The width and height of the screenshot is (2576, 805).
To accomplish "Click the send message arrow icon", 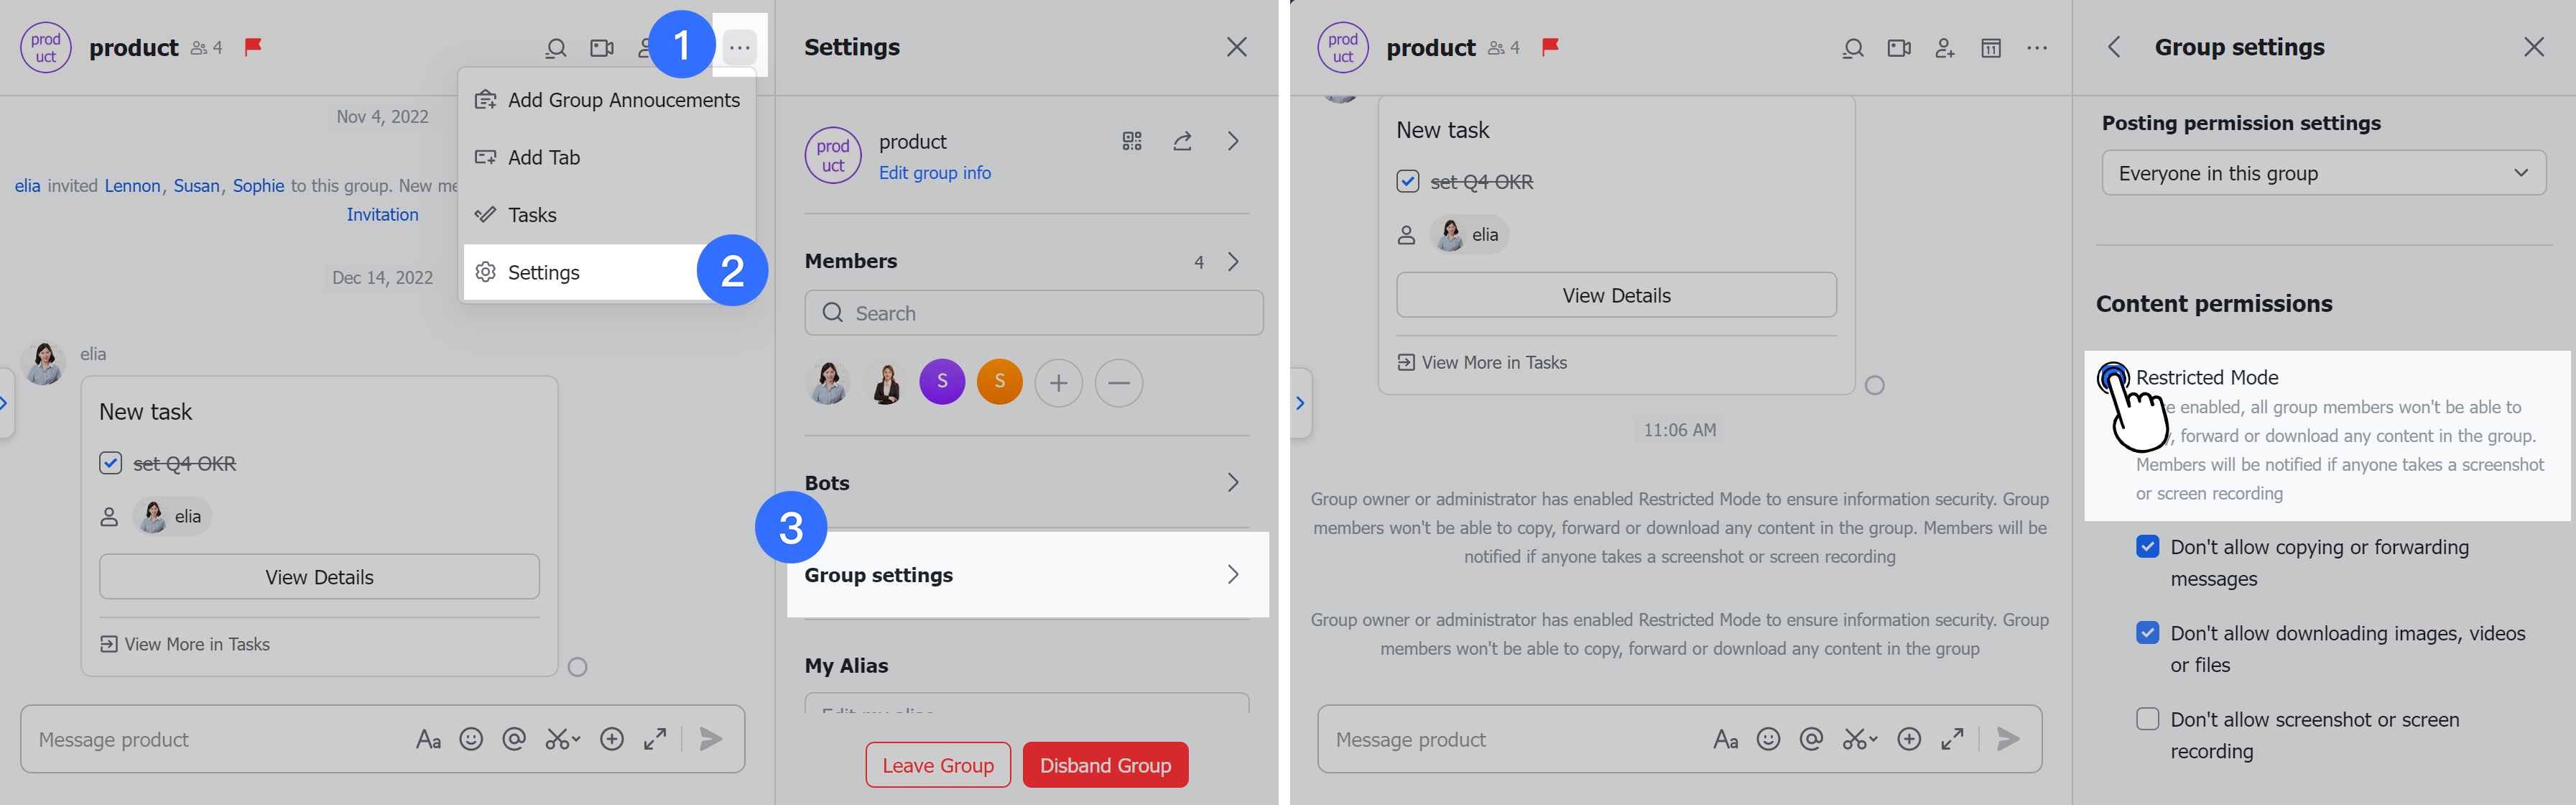I will click(711, 739).
